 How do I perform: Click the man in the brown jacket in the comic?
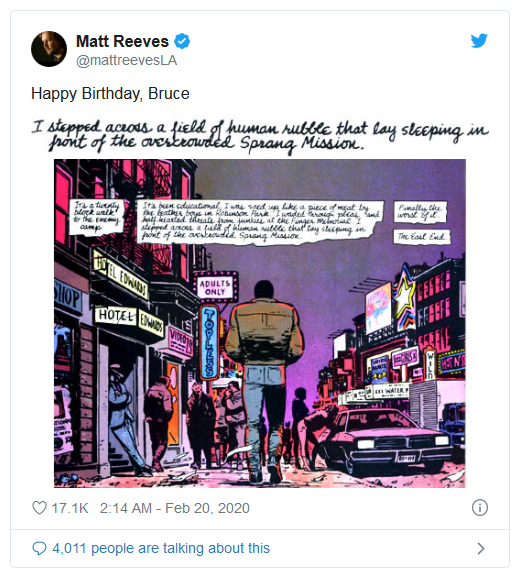[x=264, y=382]
